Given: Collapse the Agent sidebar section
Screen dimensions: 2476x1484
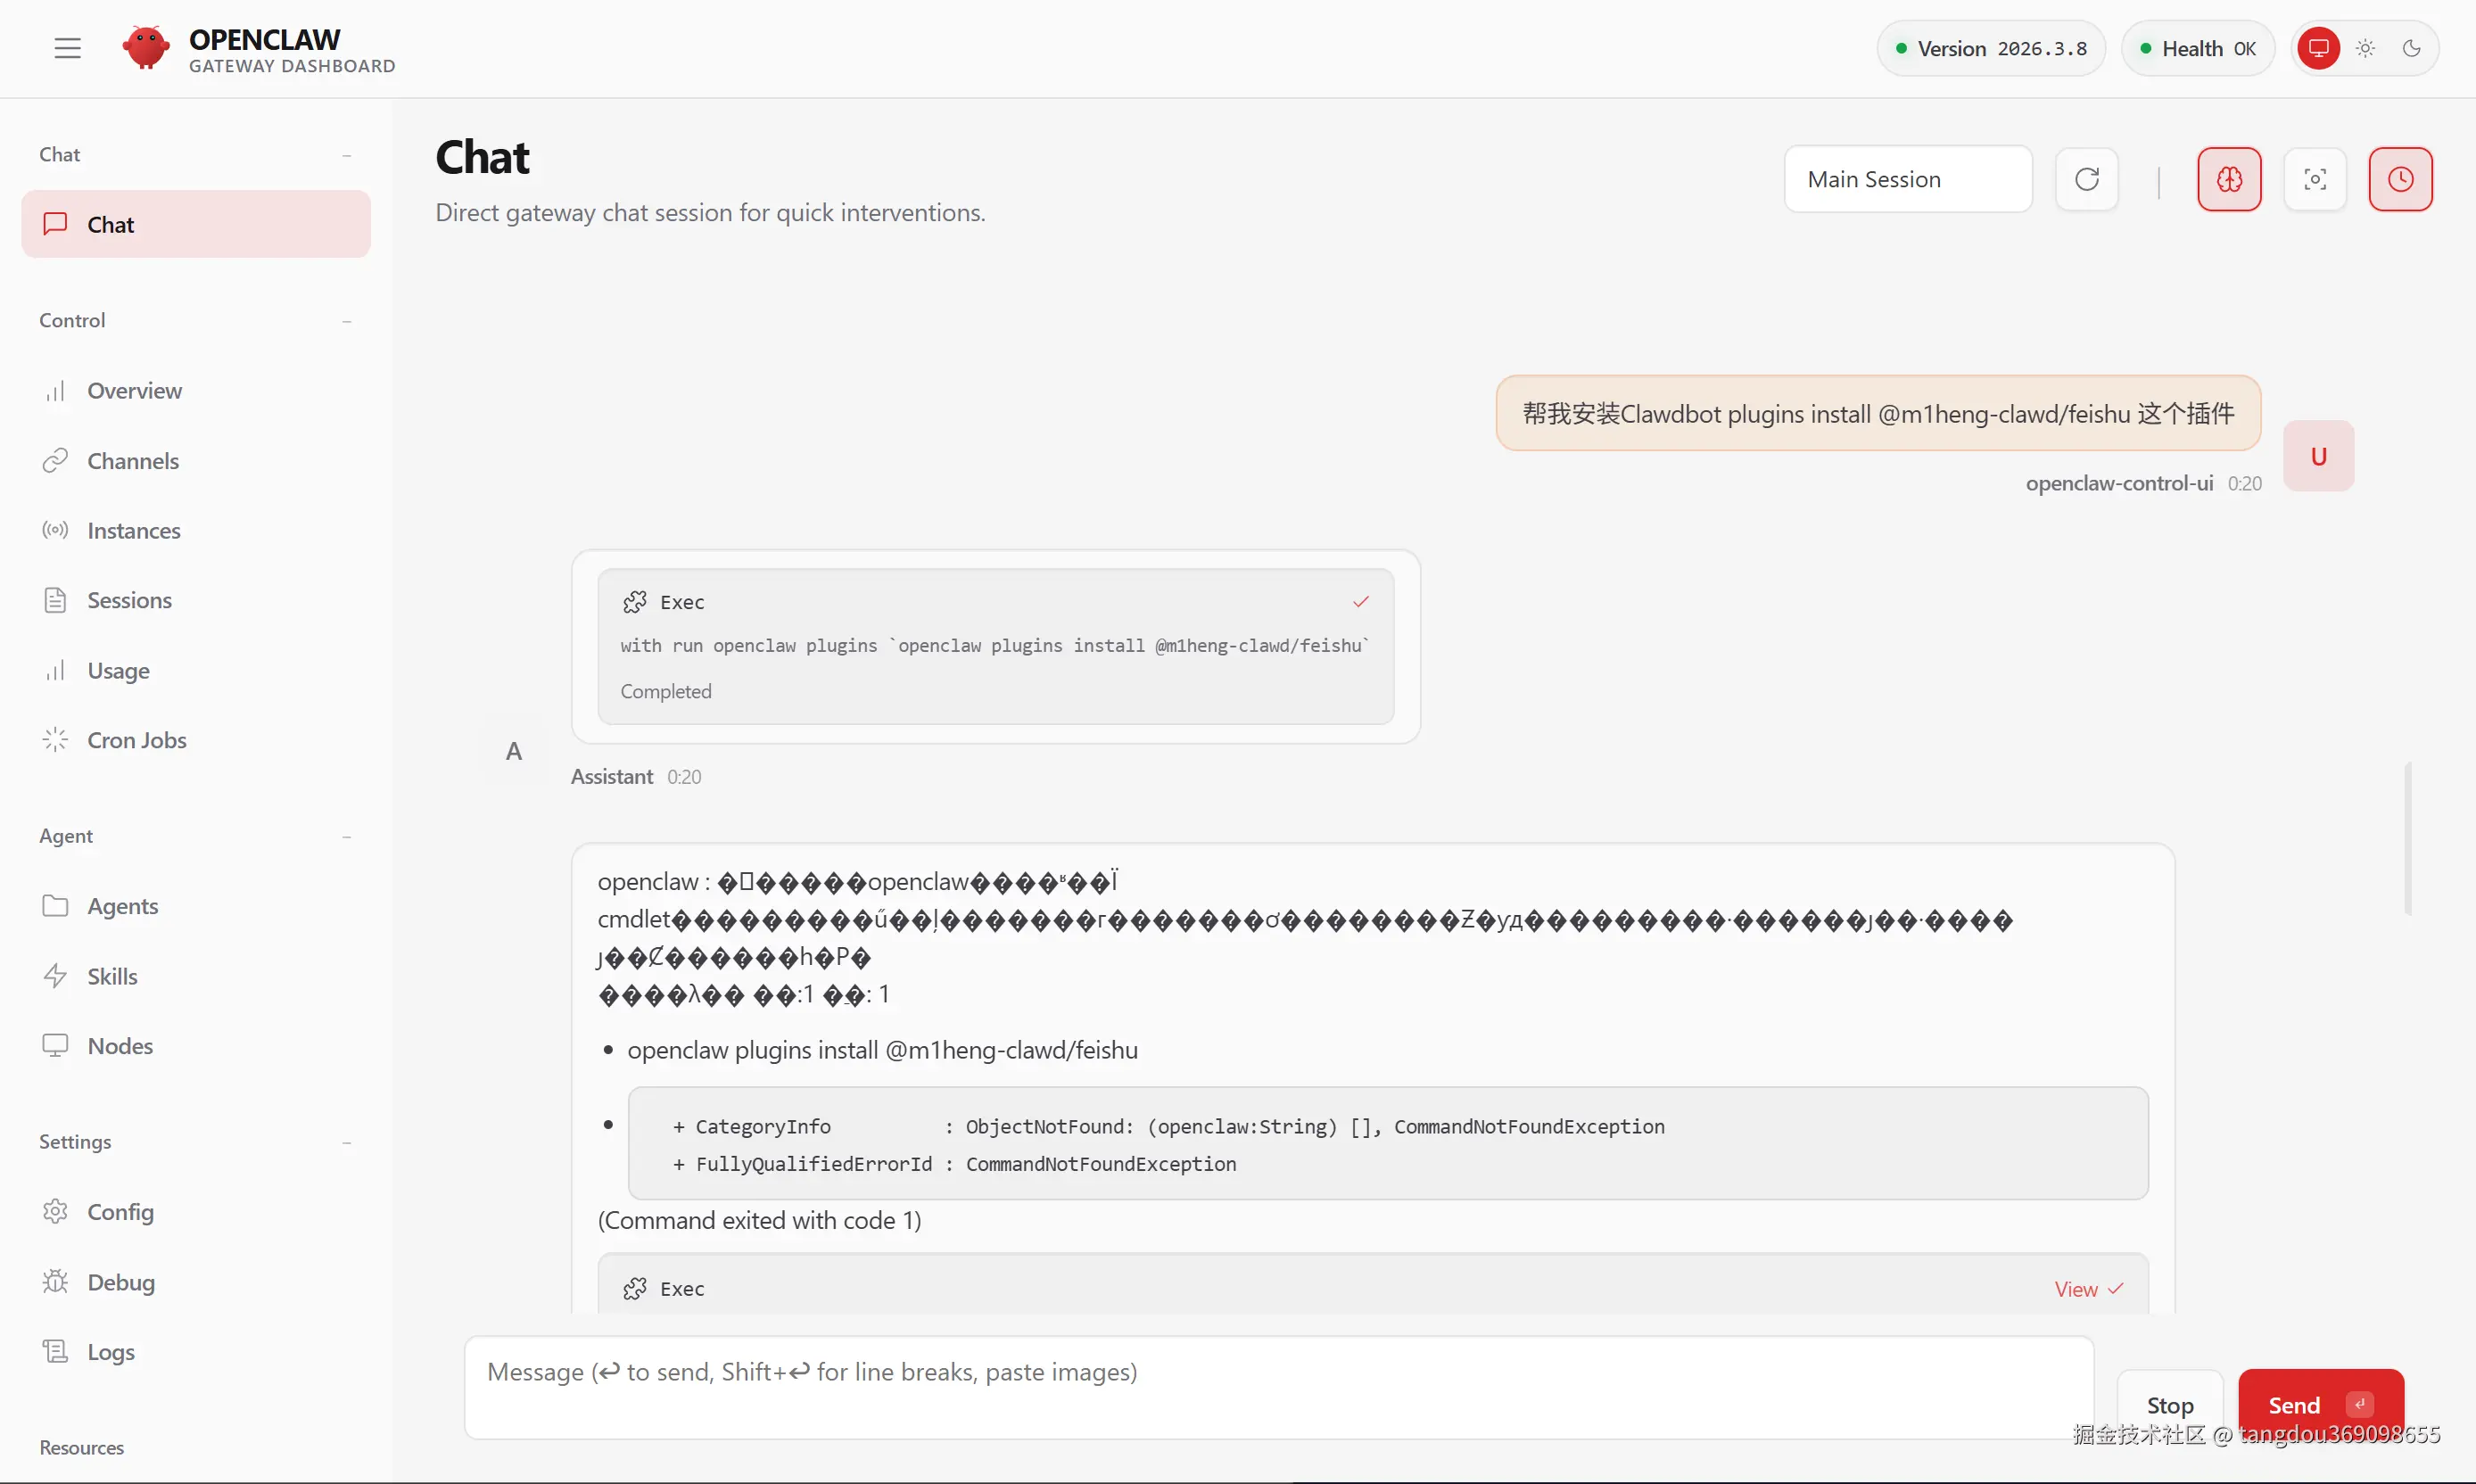Looking at the screenshot, I should 346,836.
